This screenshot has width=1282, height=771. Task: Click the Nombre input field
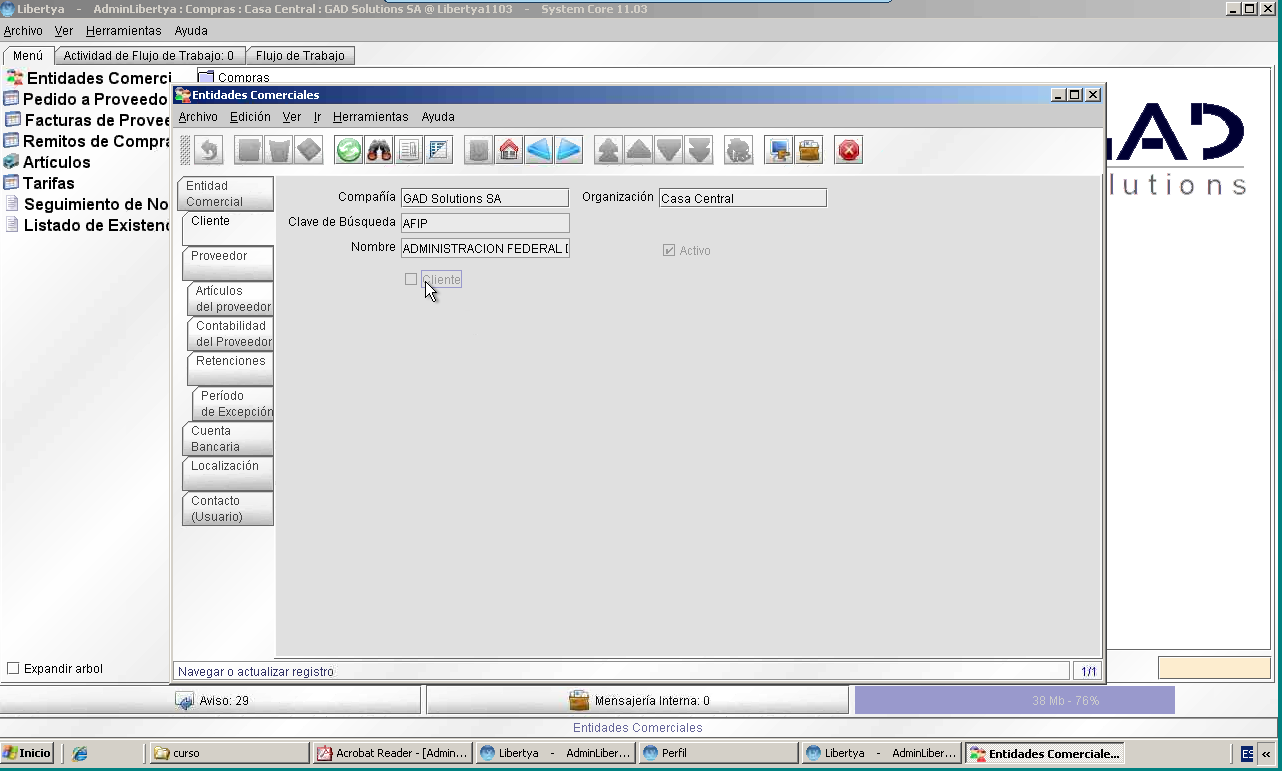pos(485,248)
